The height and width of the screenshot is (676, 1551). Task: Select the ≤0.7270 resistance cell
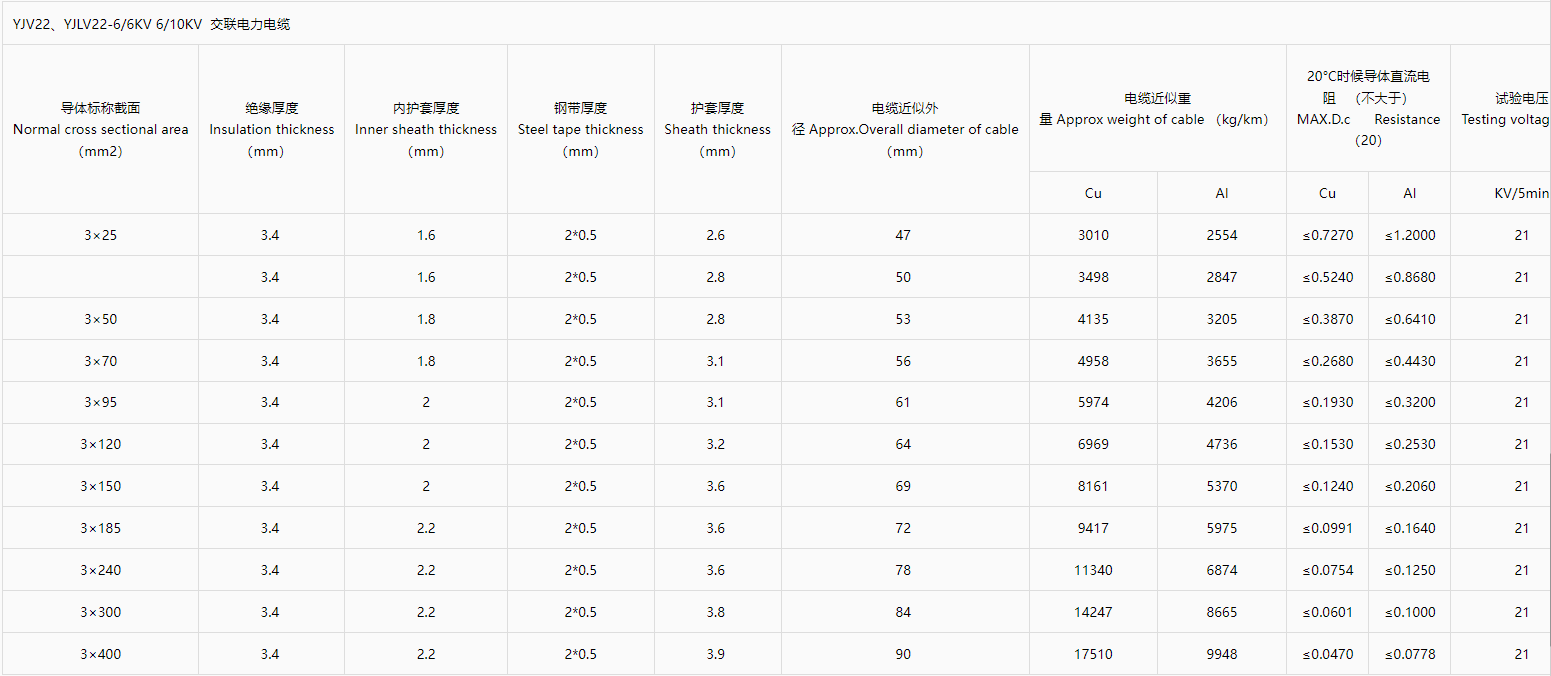1327,235
